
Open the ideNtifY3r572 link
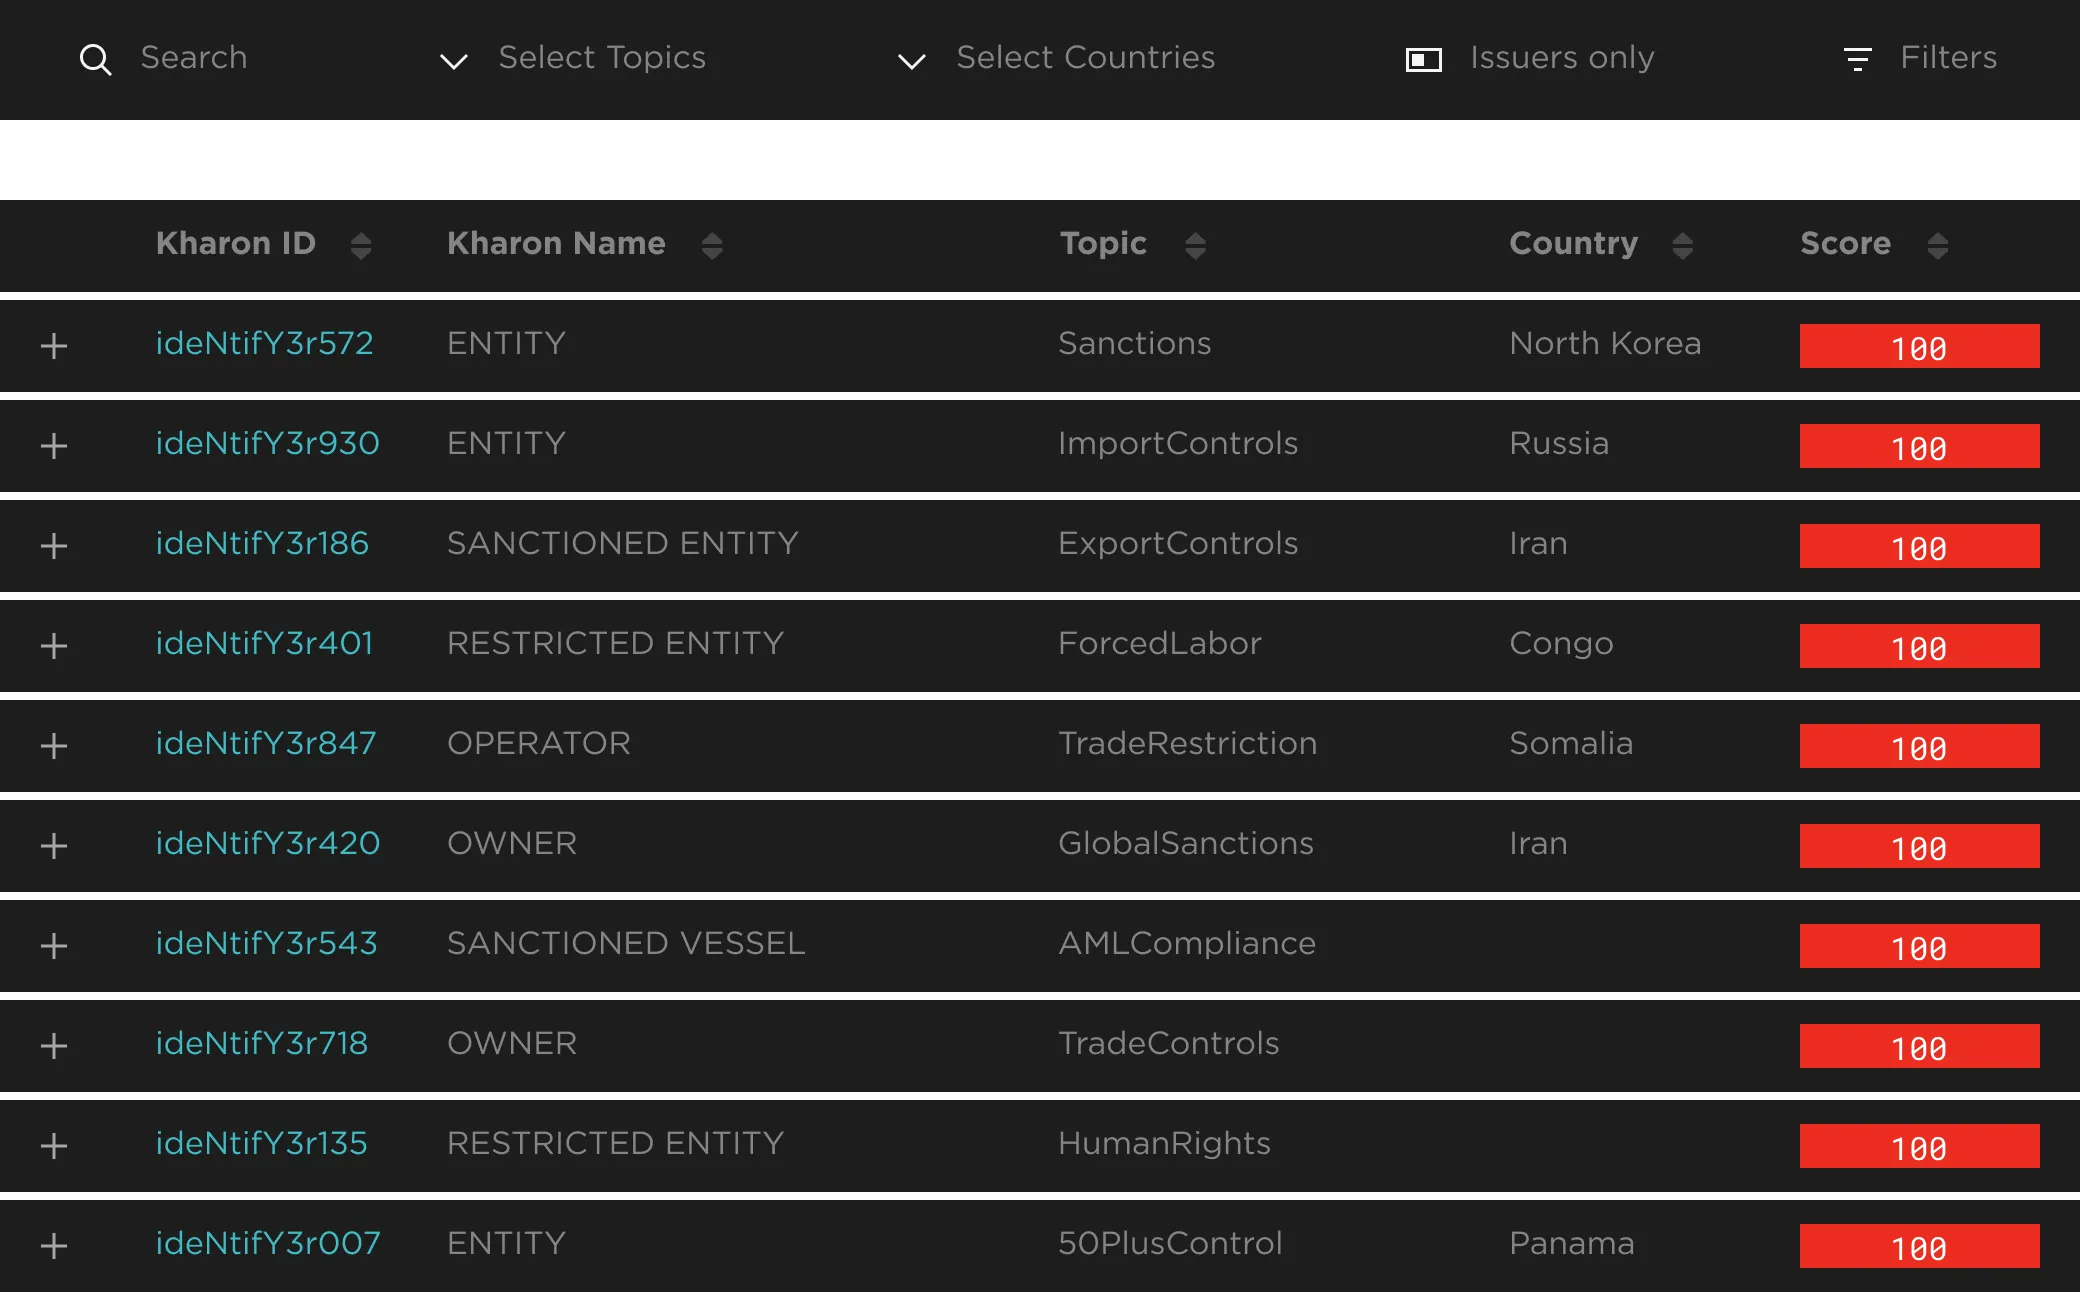tap(264, 344)
